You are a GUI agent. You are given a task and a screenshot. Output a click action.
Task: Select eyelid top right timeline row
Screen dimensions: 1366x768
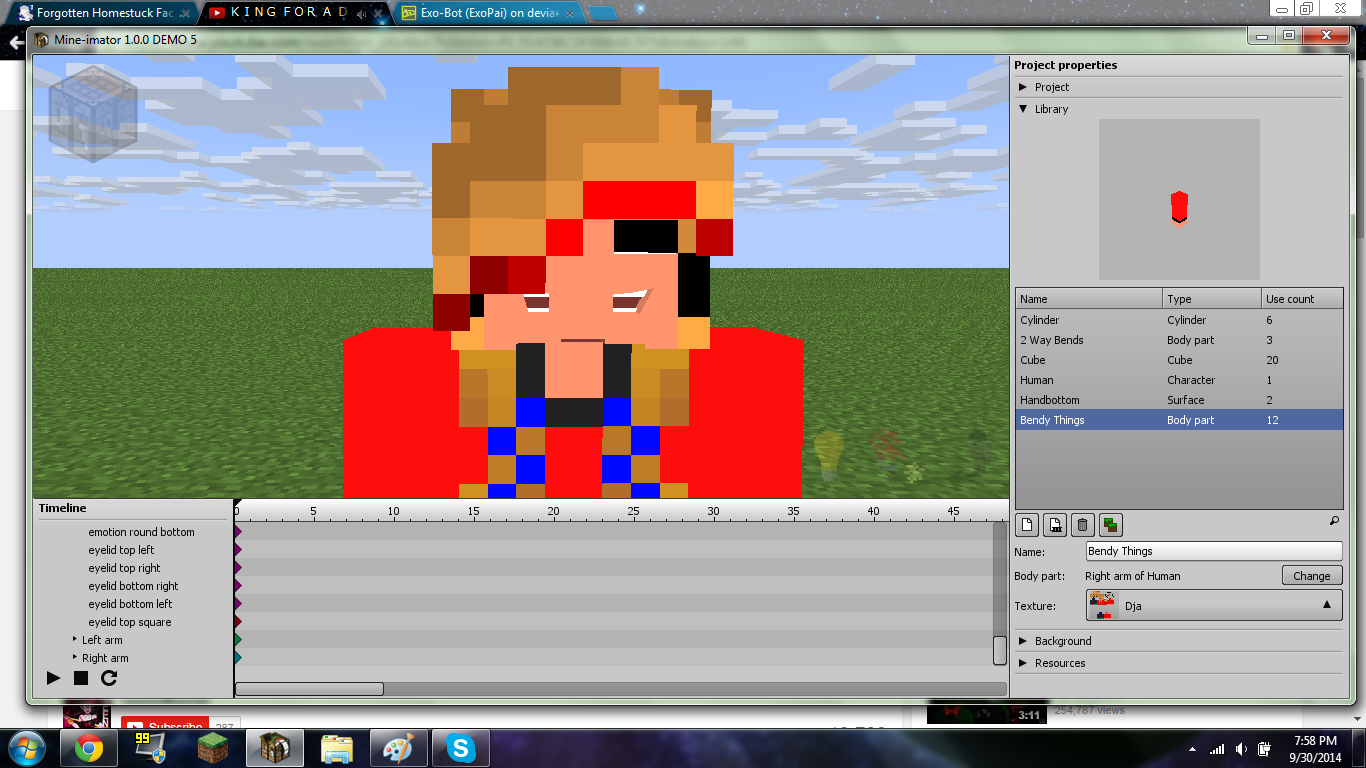[x=124, y=568]
